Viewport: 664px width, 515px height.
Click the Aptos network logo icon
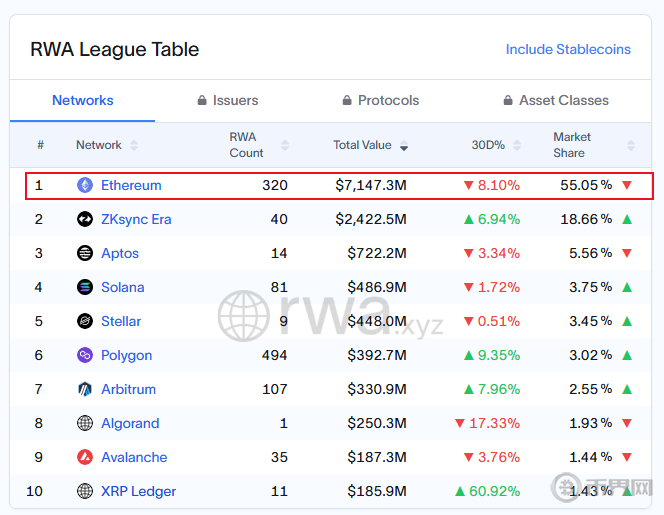coord(85,253)
